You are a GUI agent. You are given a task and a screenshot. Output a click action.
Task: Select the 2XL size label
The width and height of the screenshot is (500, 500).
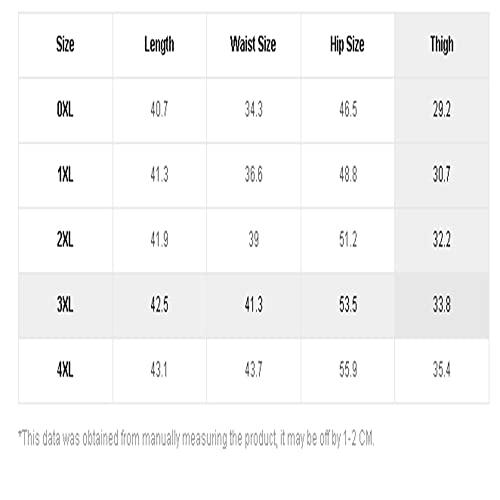click(x=65, y=240)
